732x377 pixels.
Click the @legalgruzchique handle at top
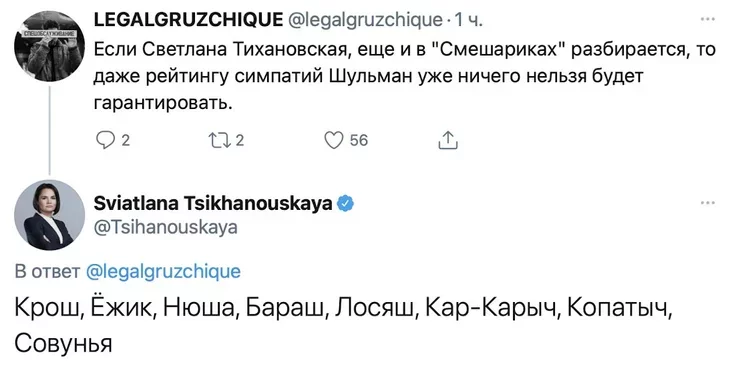pos(367,21)
